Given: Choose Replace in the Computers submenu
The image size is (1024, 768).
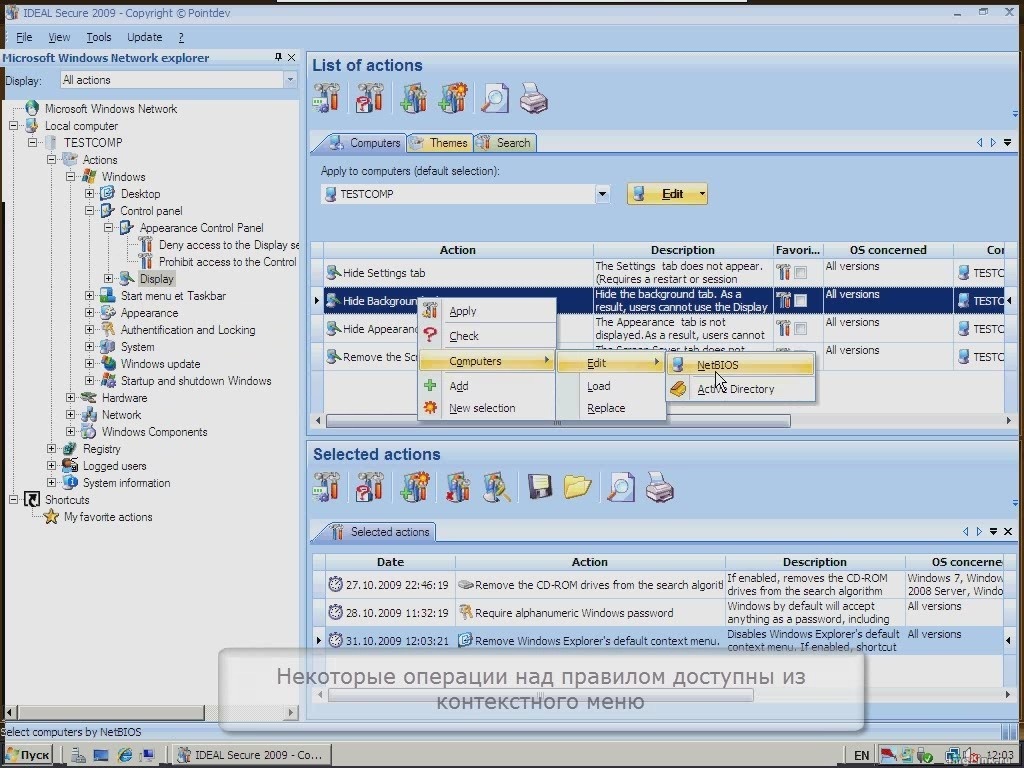Looking at the screenshot, I should tap(611, 408).
